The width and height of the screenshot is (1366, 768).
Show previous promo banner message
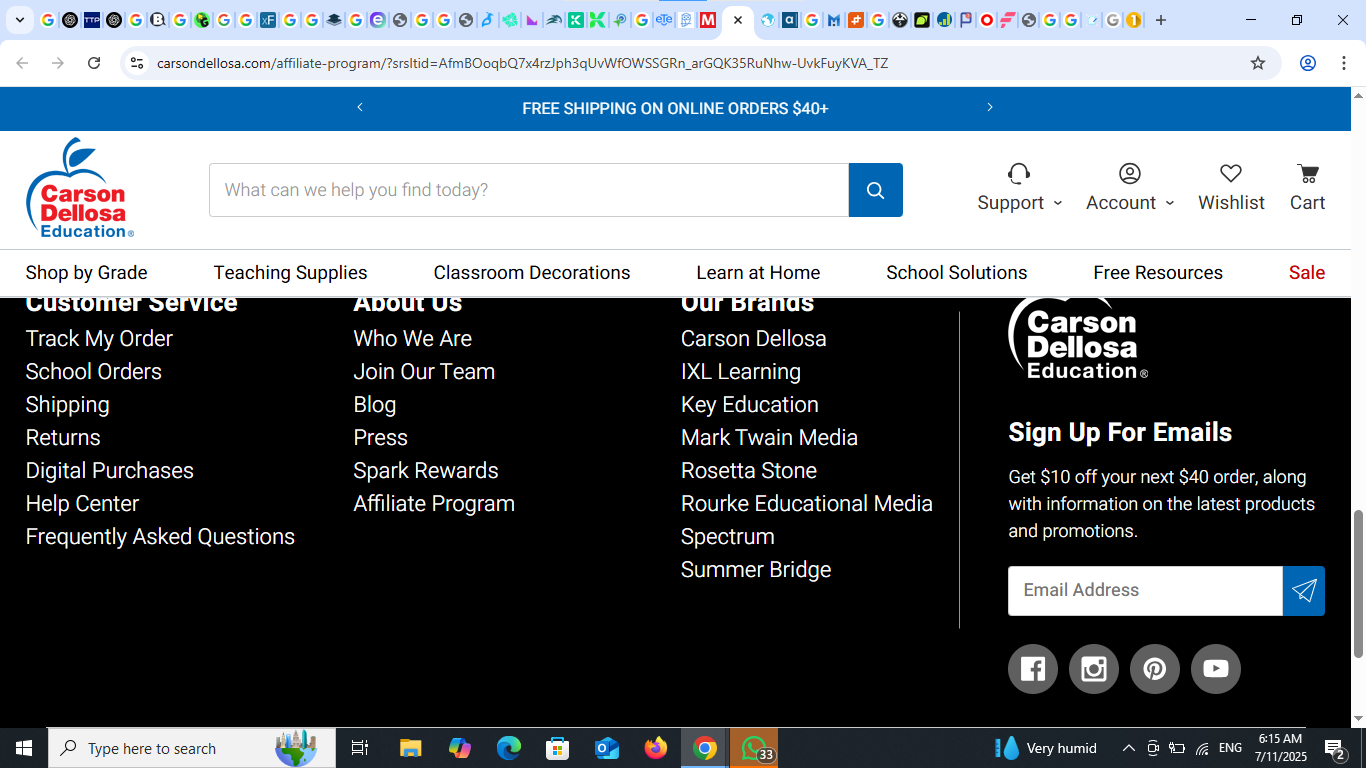tap(360, 108)
